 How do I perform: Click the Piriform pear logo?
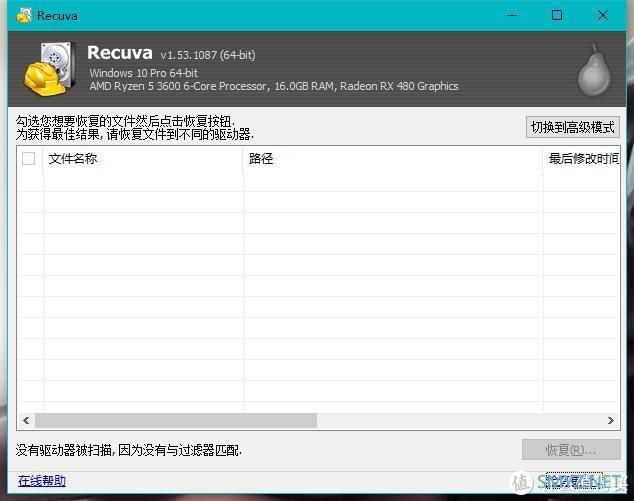[x=594, y=71]
